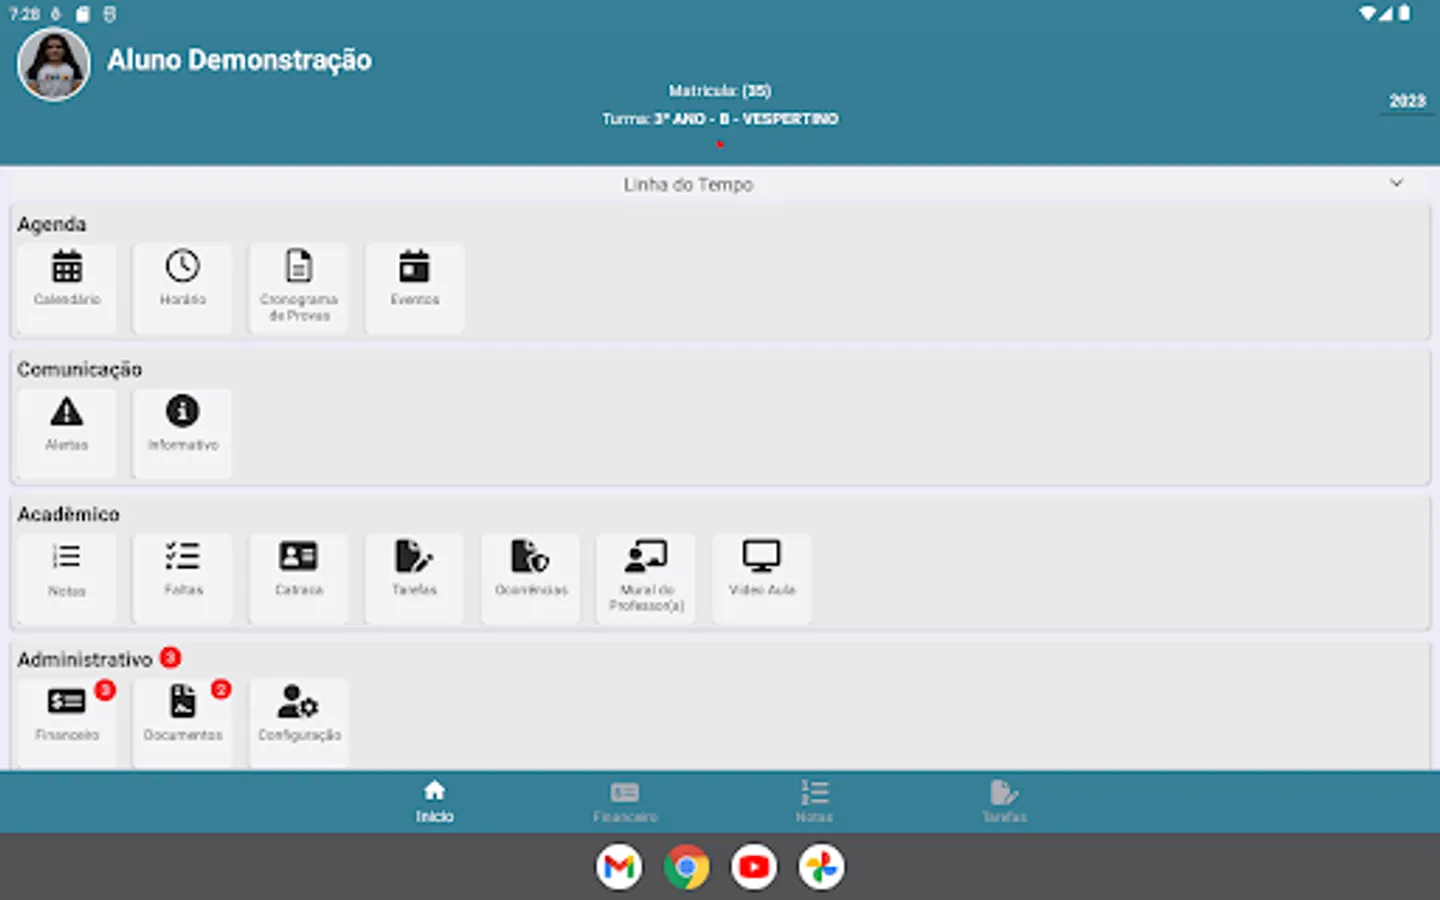The image size is (1440, 900).
Task: Click the student profile photo
Action: (54, 64)
